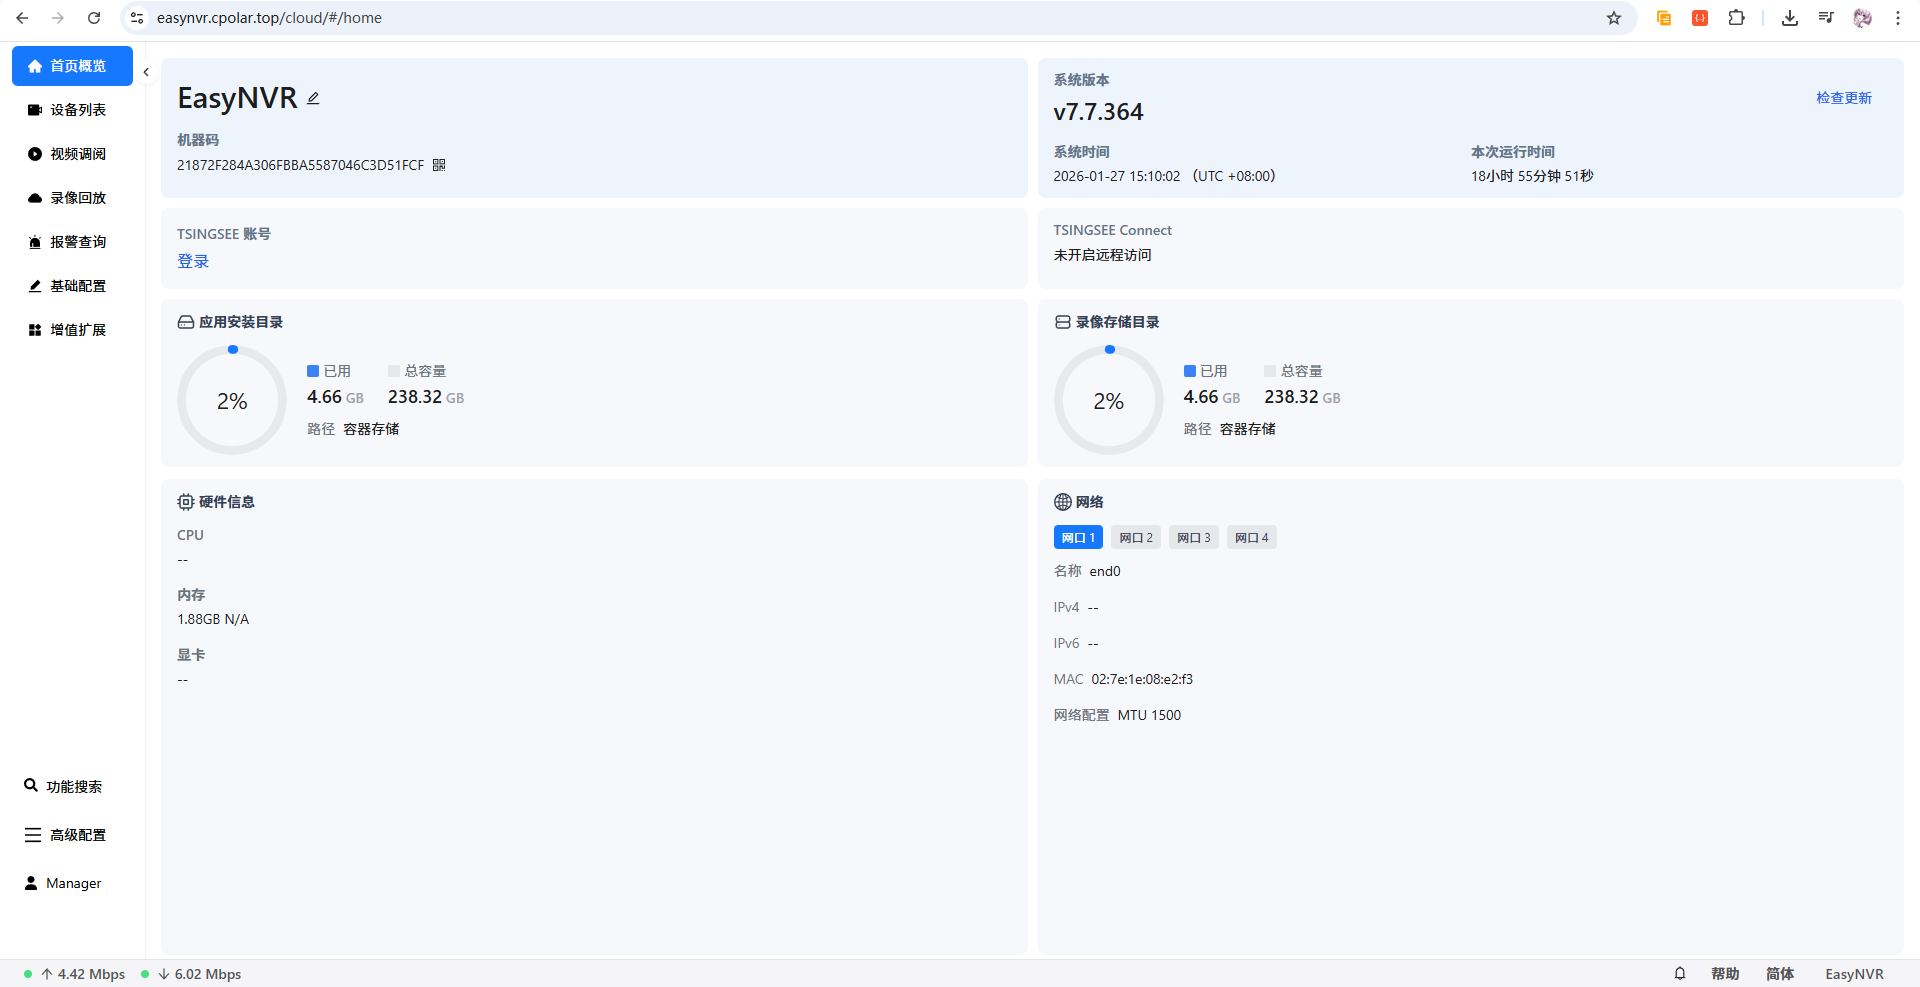Select the 网口 4 tab
1920x987 pixels.
(1252, 537)
